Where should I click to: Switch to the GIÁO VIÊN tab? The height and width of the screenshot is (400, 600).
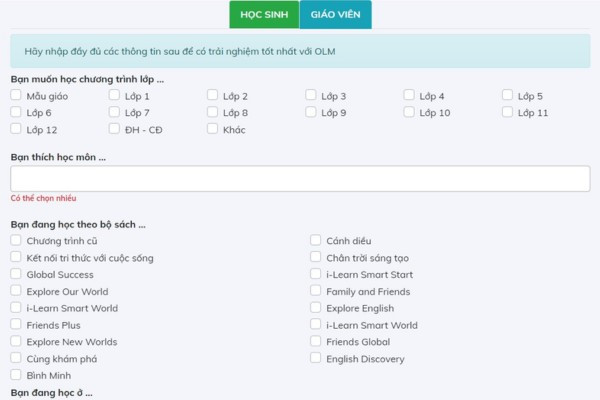click(336, 15)
